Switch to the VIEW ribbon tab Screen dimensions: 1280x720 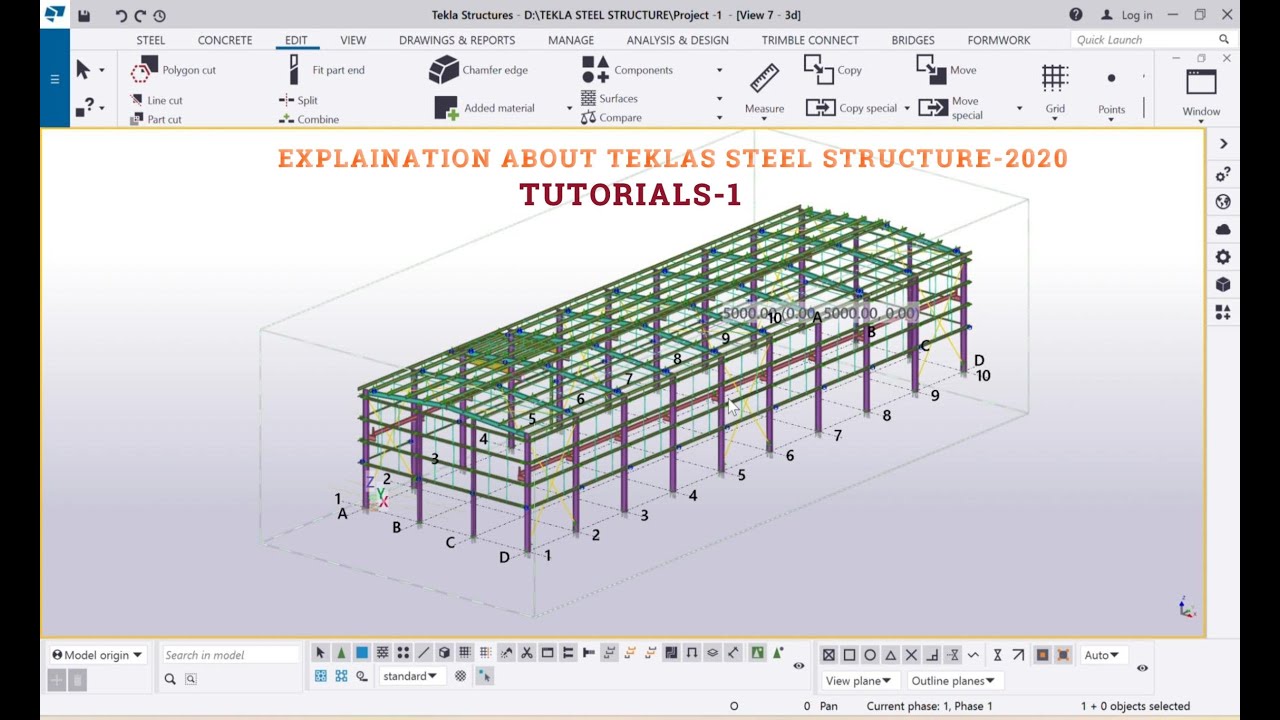coord(353,40)
